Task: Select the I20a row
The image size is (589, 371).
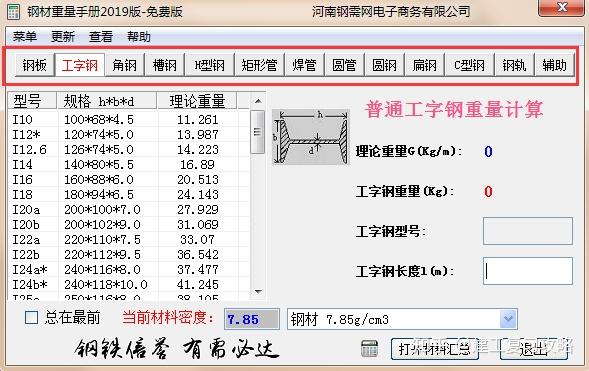Action: [x=129, y=210]
